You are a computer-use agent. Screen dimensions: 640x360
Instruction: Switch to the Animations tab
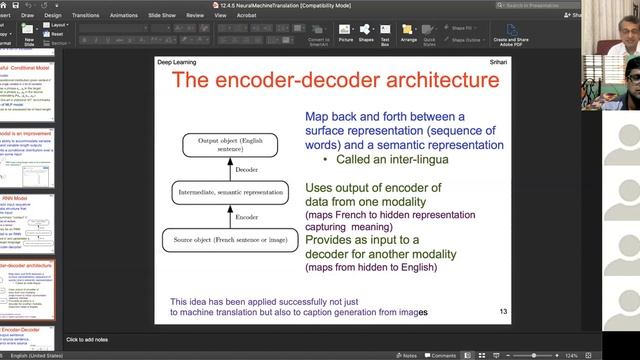[124, 15]
